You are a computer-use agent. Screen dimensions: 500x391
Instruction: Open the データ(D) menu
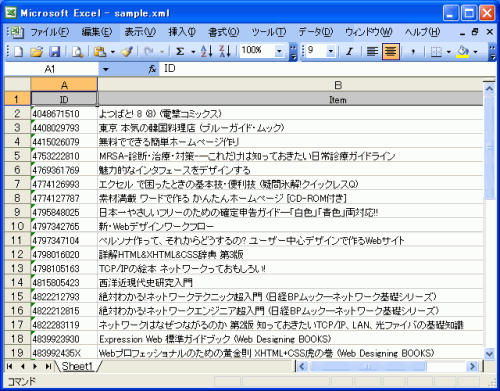316,32
